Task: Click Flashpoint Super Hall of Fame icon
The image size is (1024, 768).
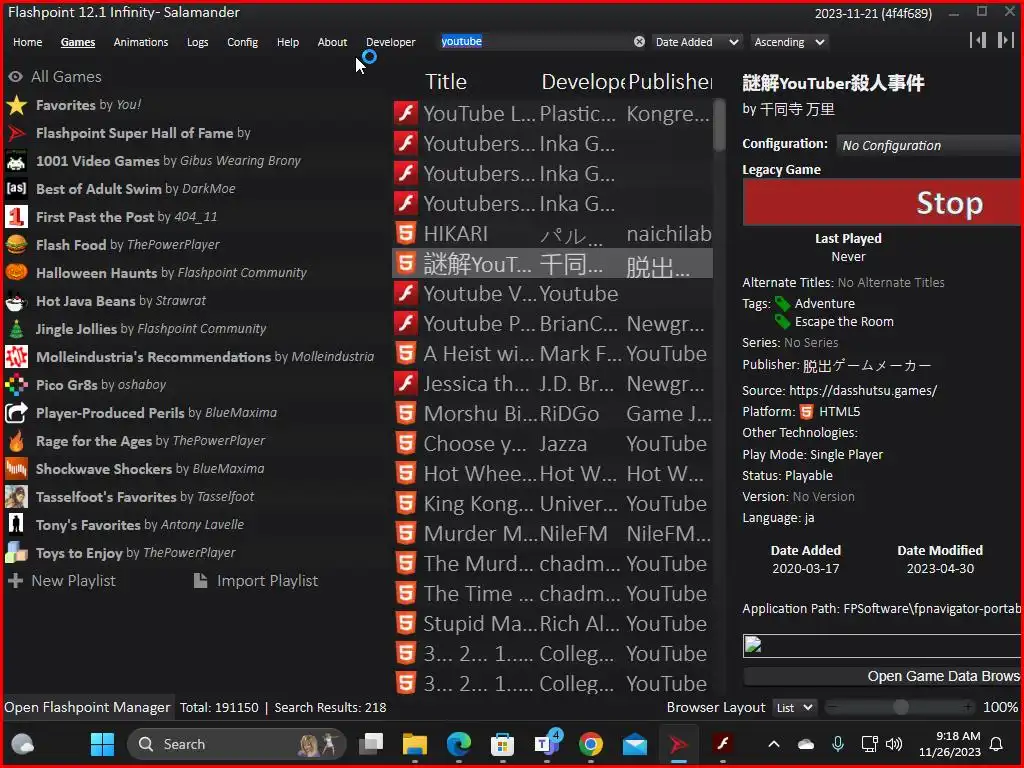Action: 16,133
